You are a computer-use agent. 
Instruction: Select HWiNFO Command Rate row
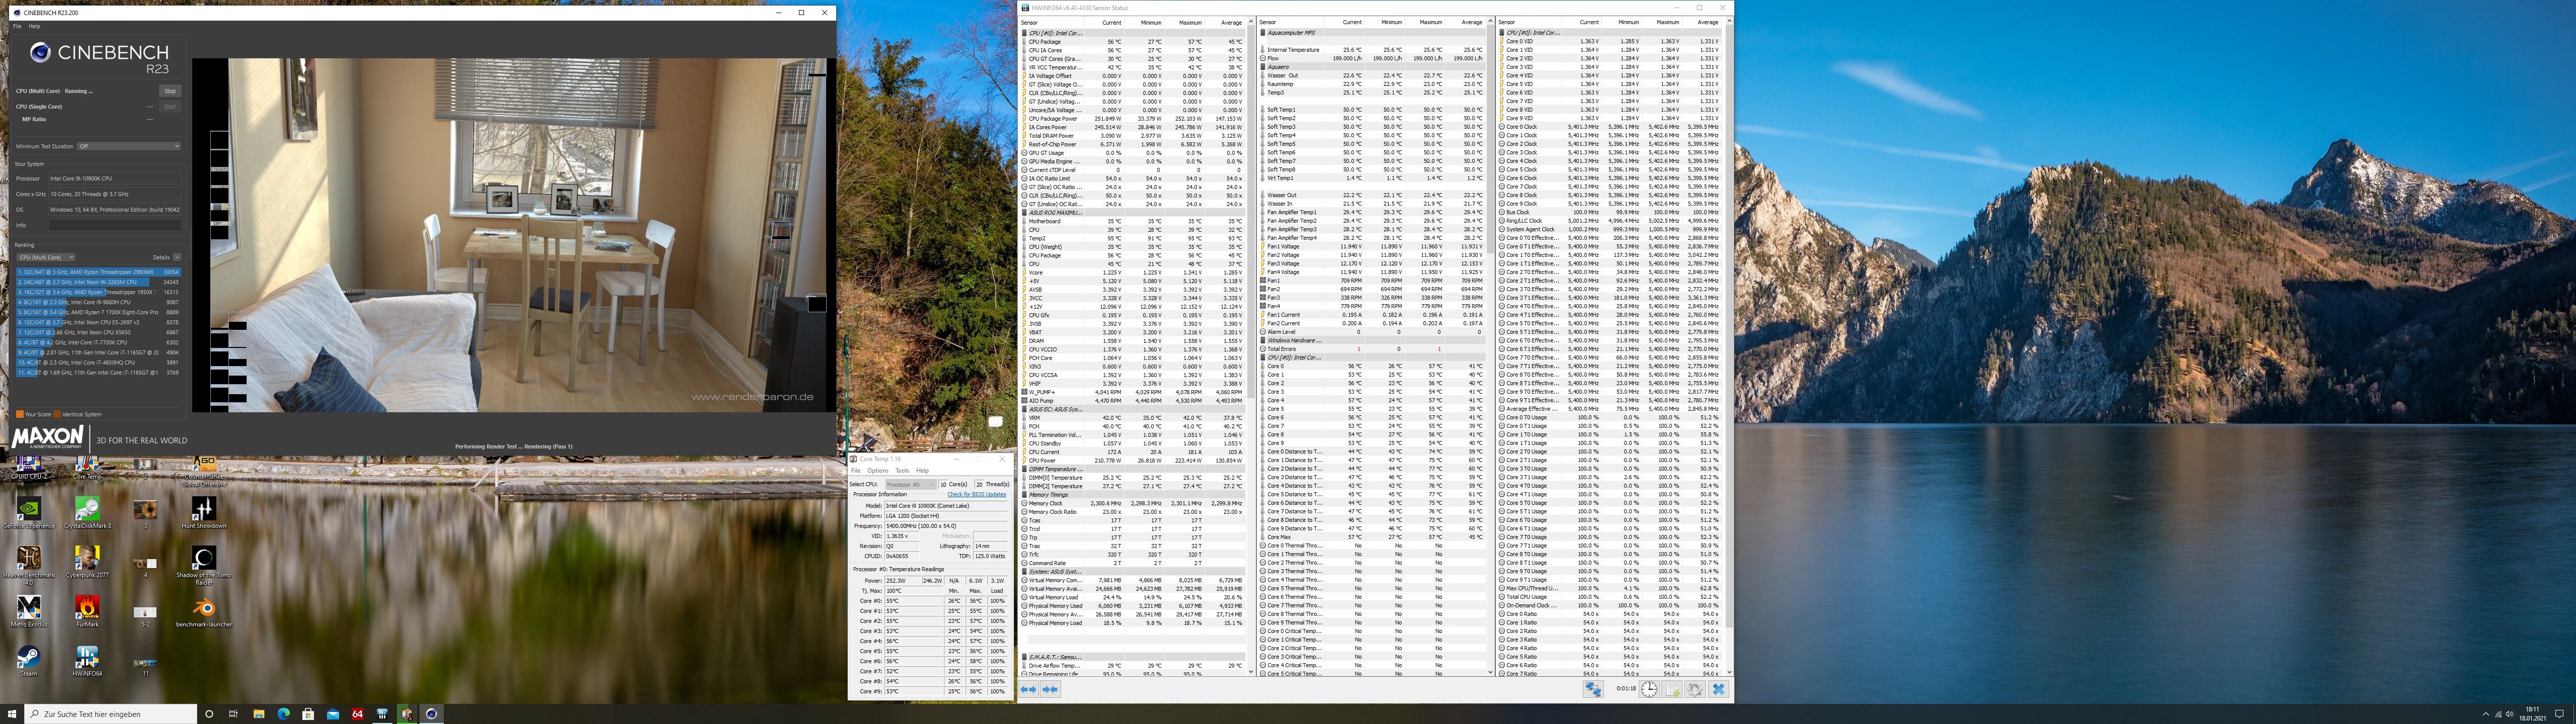coord(1133,563)
